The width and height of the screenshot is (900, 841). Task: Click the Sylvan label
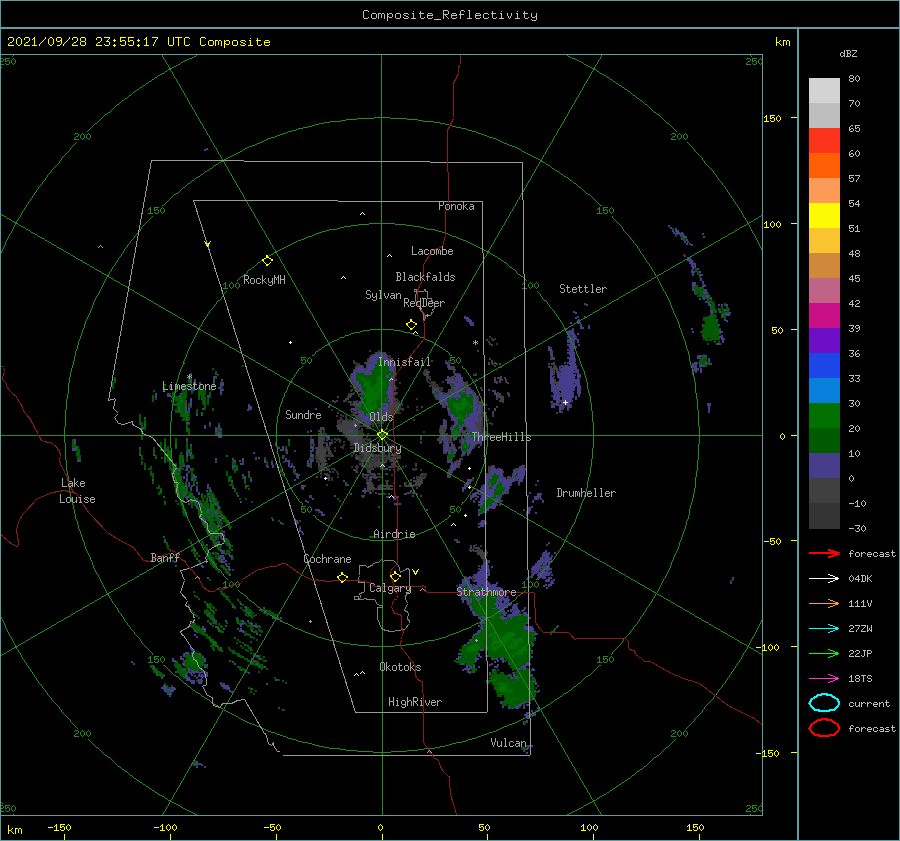383,295
